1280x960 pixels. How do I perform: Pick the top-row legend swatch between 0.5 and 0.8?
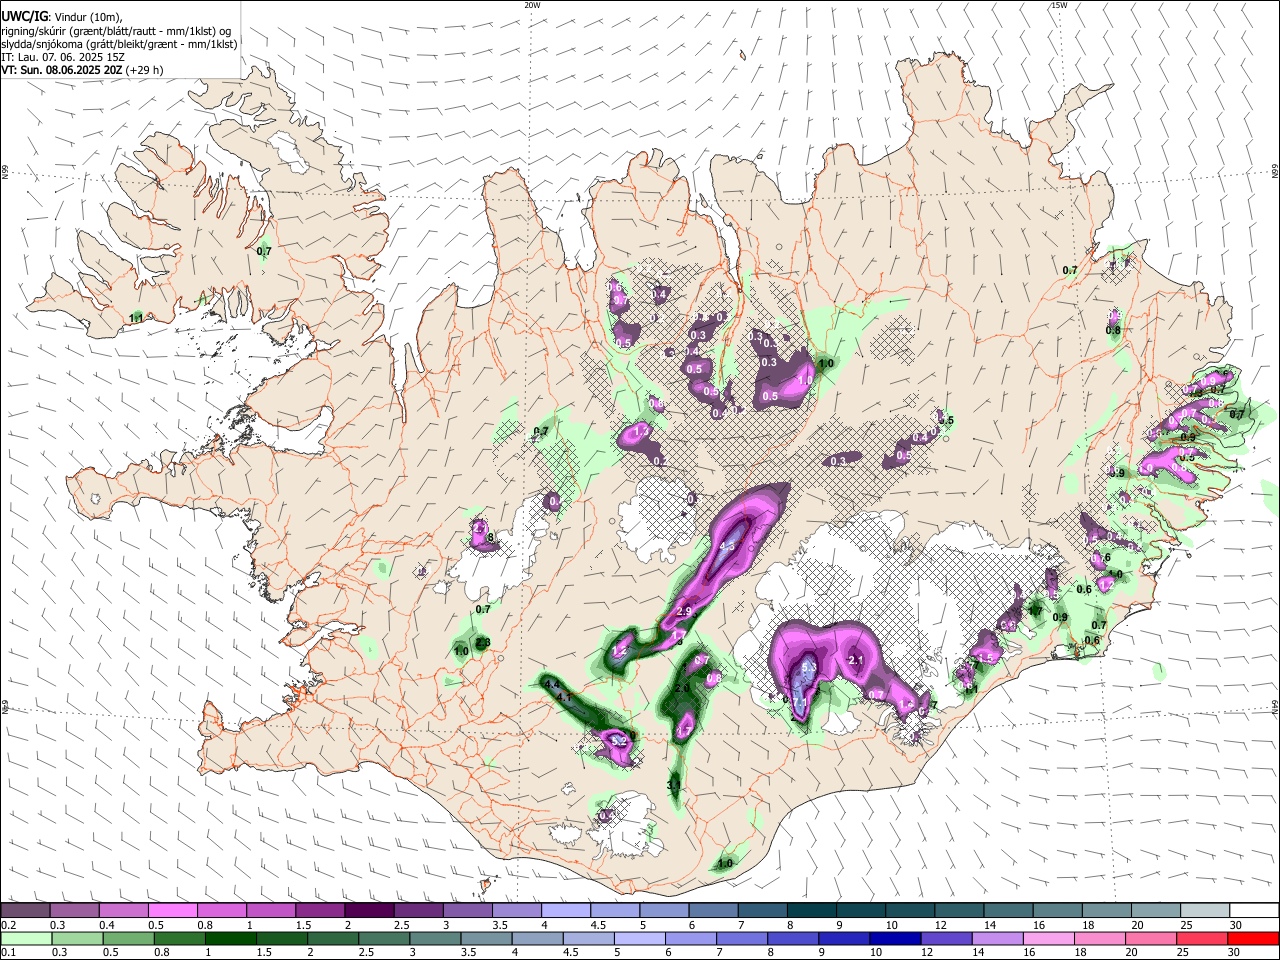pos(172,910)
